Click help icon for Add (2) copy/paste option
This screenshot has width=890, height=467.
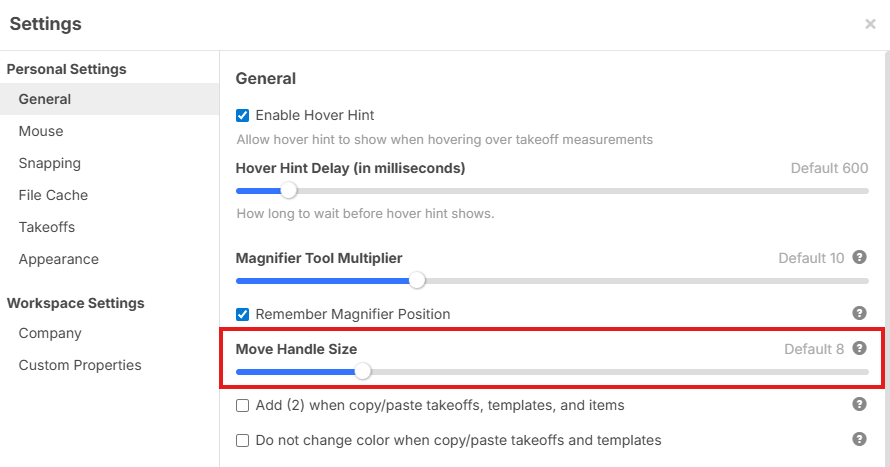pyautogui.click(x=859, y=404)
